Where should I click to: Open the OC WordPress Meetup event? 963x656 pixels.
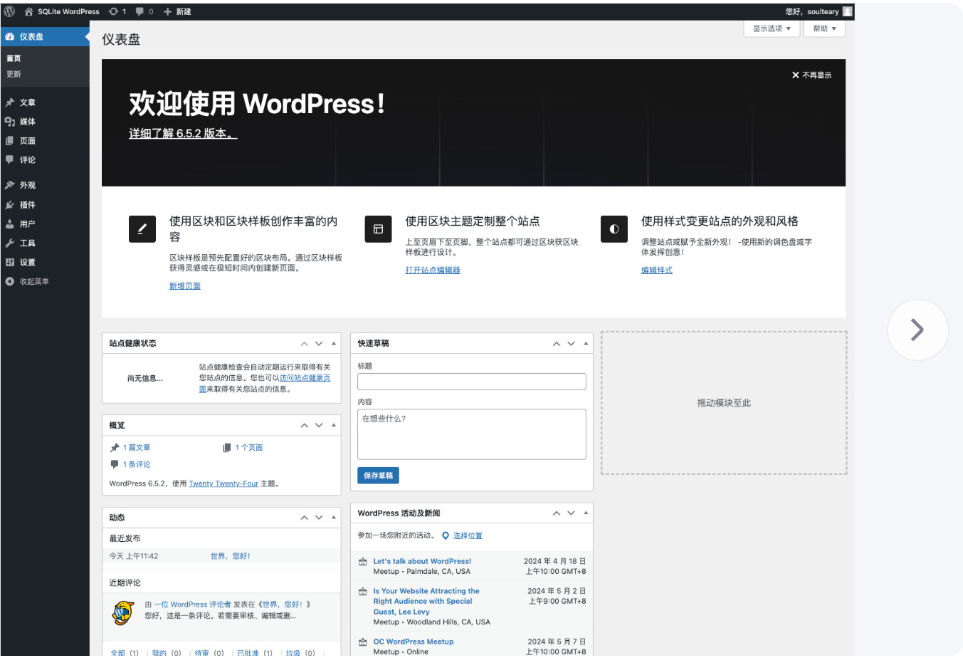[413, 641]
